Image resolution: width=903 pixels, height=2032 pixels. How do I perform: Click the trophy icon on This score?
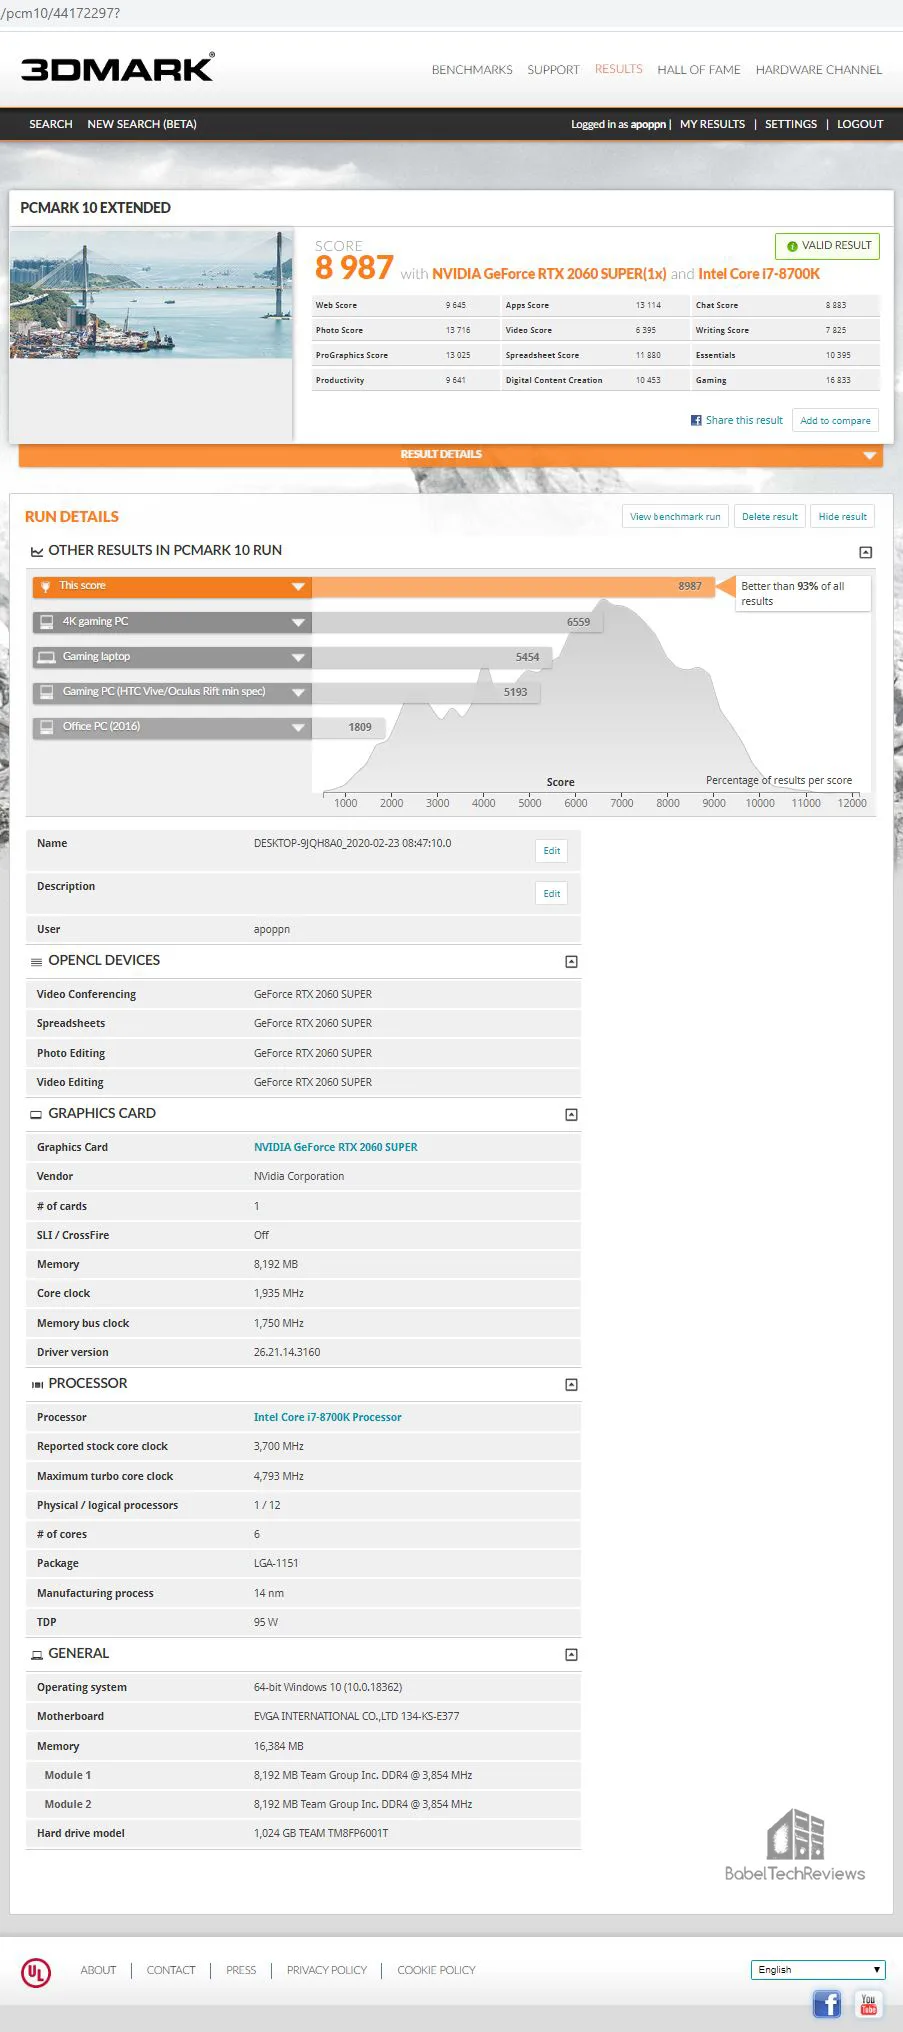(46, 586)
